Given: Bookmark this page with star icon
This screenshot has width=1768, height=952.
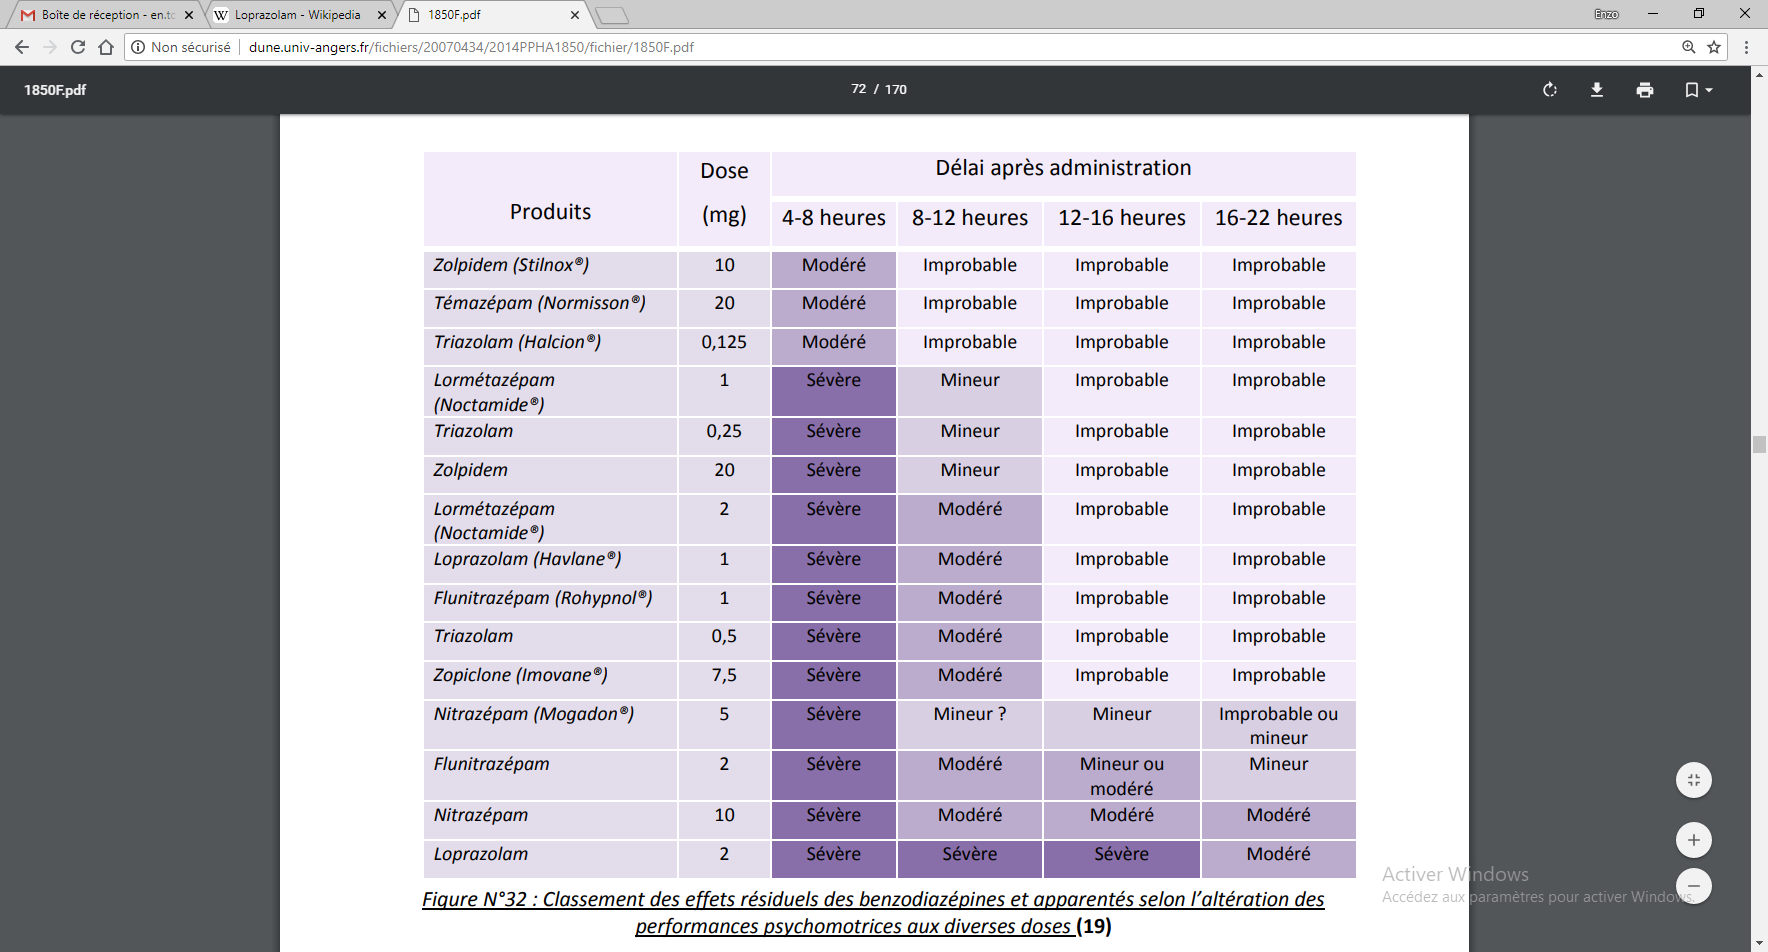Looking at the screenshot, I should pos(1714,47).
